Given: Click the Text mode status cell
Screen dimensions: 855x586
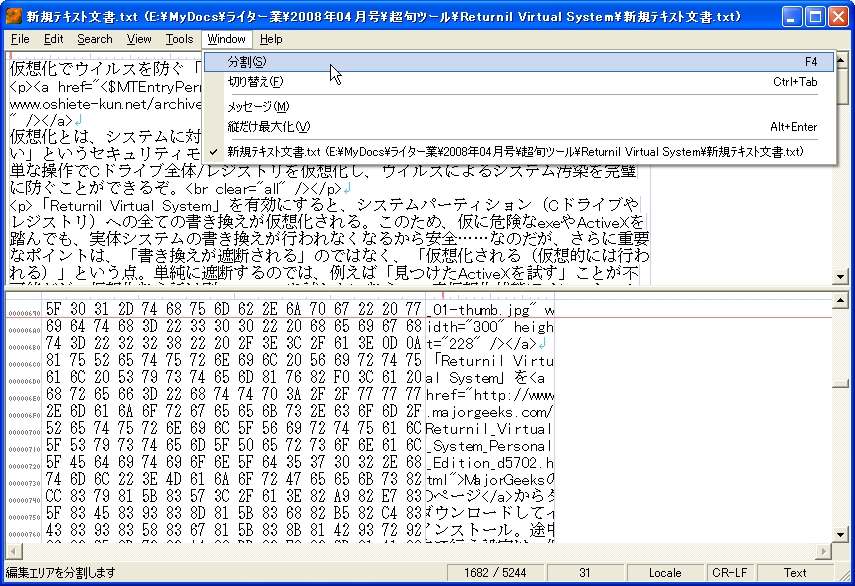Looking at the screenshot, I should tap(795, 573).
